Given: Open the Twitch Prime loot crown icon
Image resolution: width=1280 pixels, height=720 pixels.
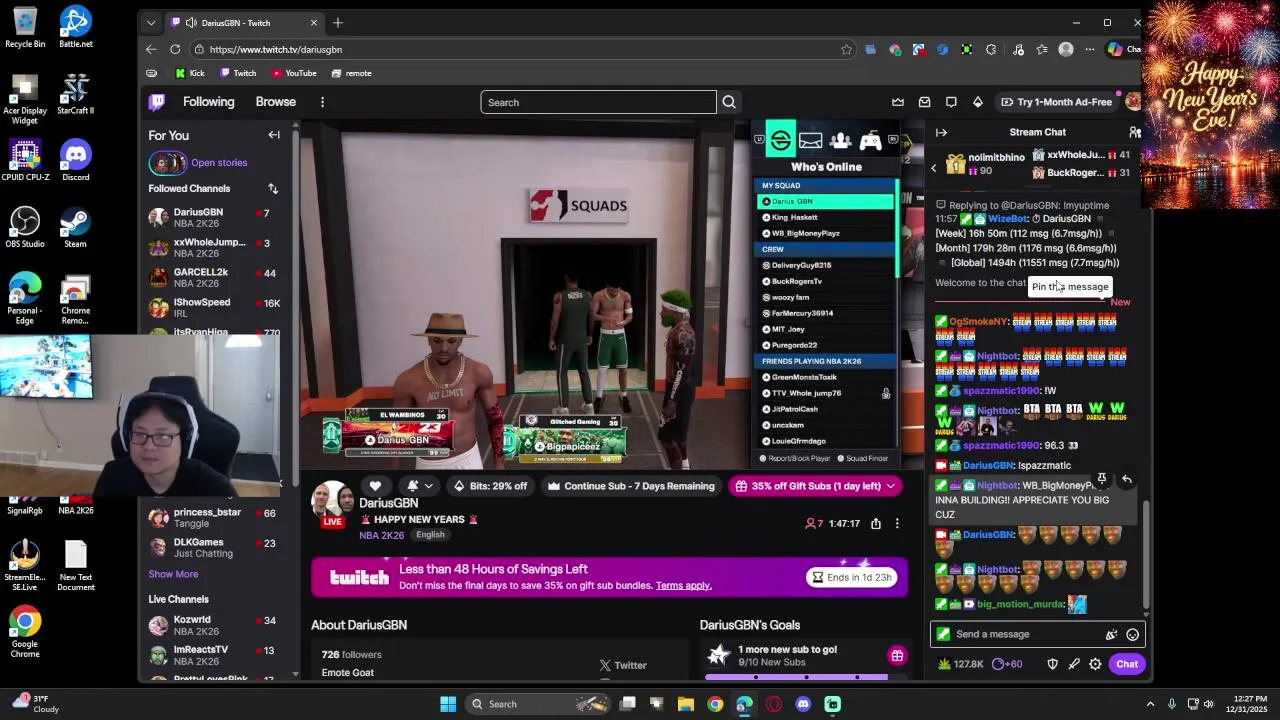Looking at the screenshot, I should coord(898,102).
